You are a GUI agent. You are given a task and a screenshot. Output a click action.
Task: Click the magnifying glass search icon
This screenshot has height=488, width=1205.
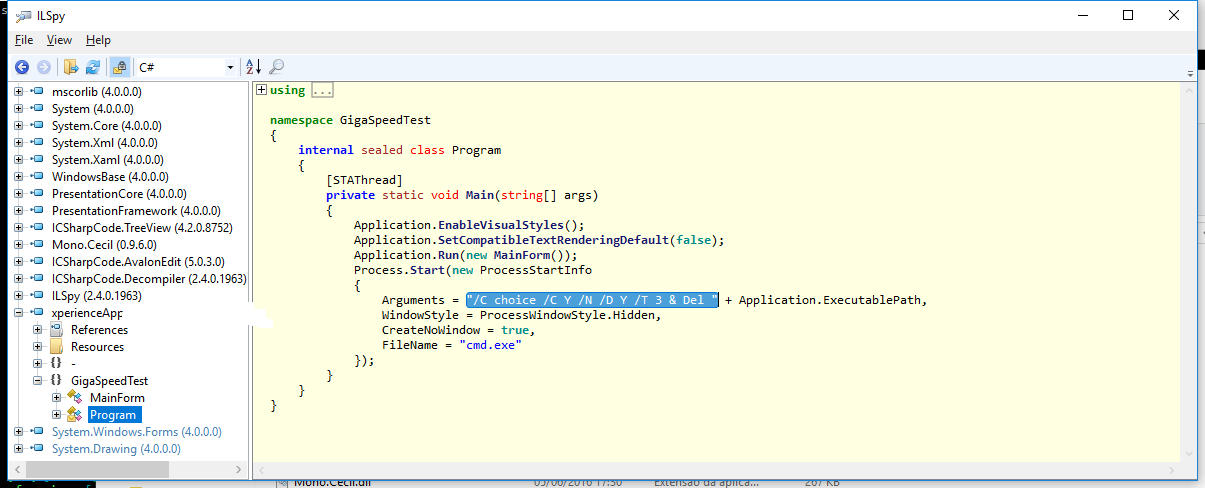[277, 67]
